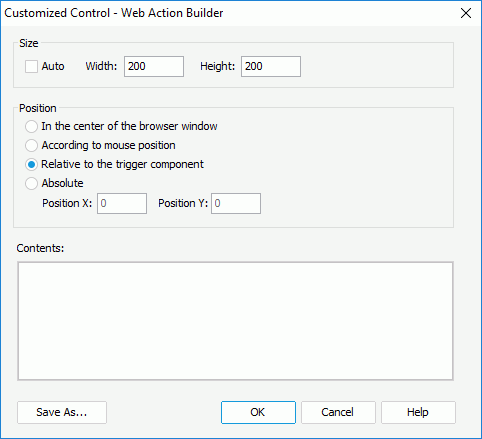
Task: Click the Position Y field
Action: (x=236, y=203)
